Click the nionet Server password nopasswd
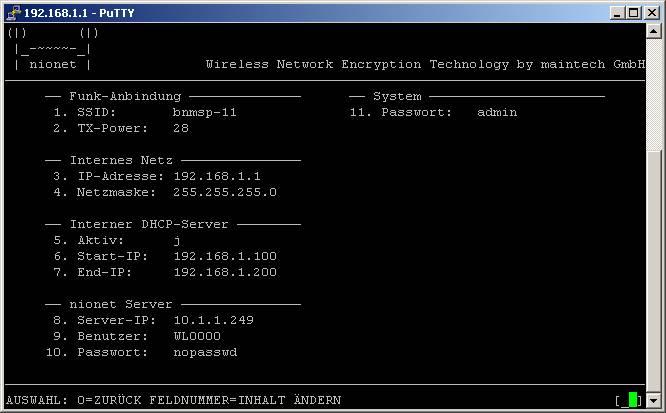 point(205,353)
